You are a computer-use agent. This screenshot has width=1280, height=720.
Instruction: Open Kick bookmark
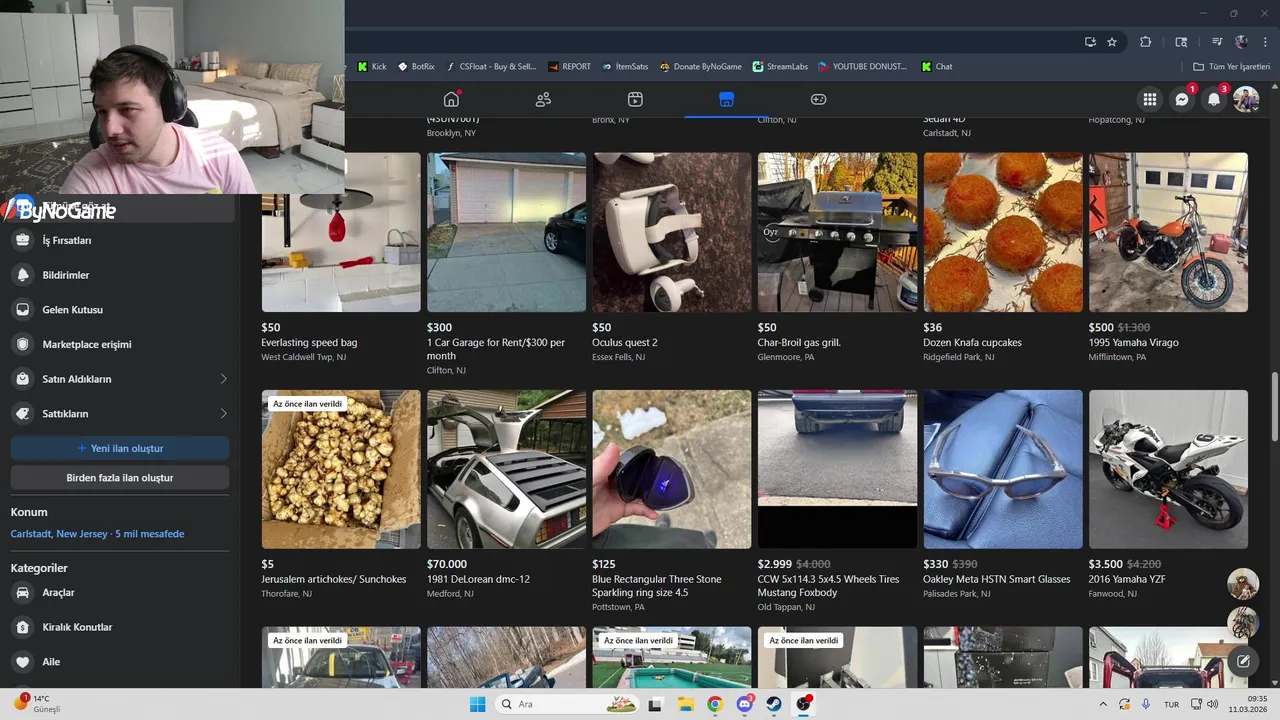(372, 67)
